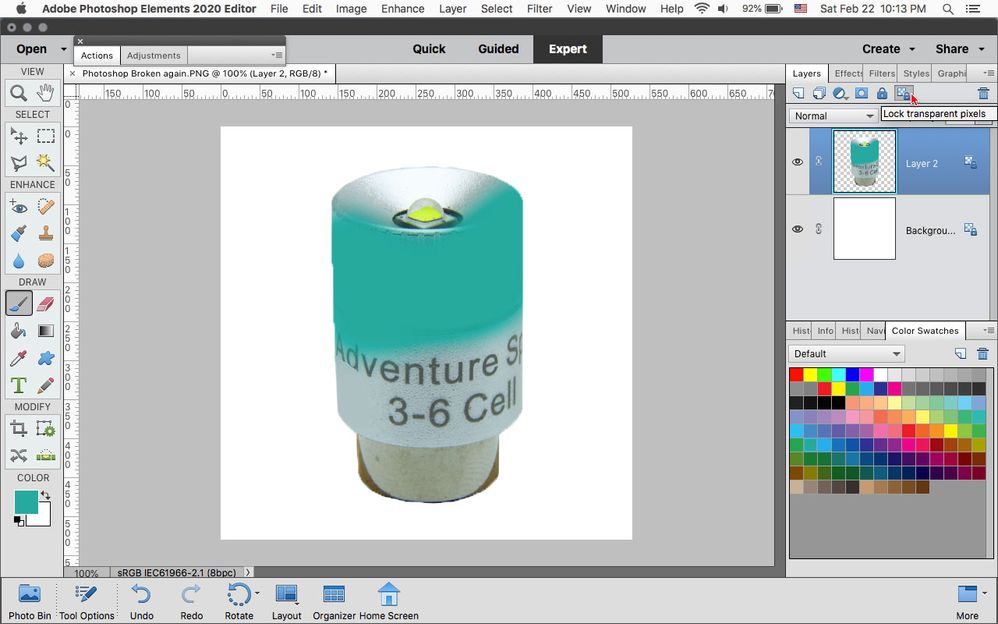
Task: Show the Tool Options panel
Action: coord(87,602)
